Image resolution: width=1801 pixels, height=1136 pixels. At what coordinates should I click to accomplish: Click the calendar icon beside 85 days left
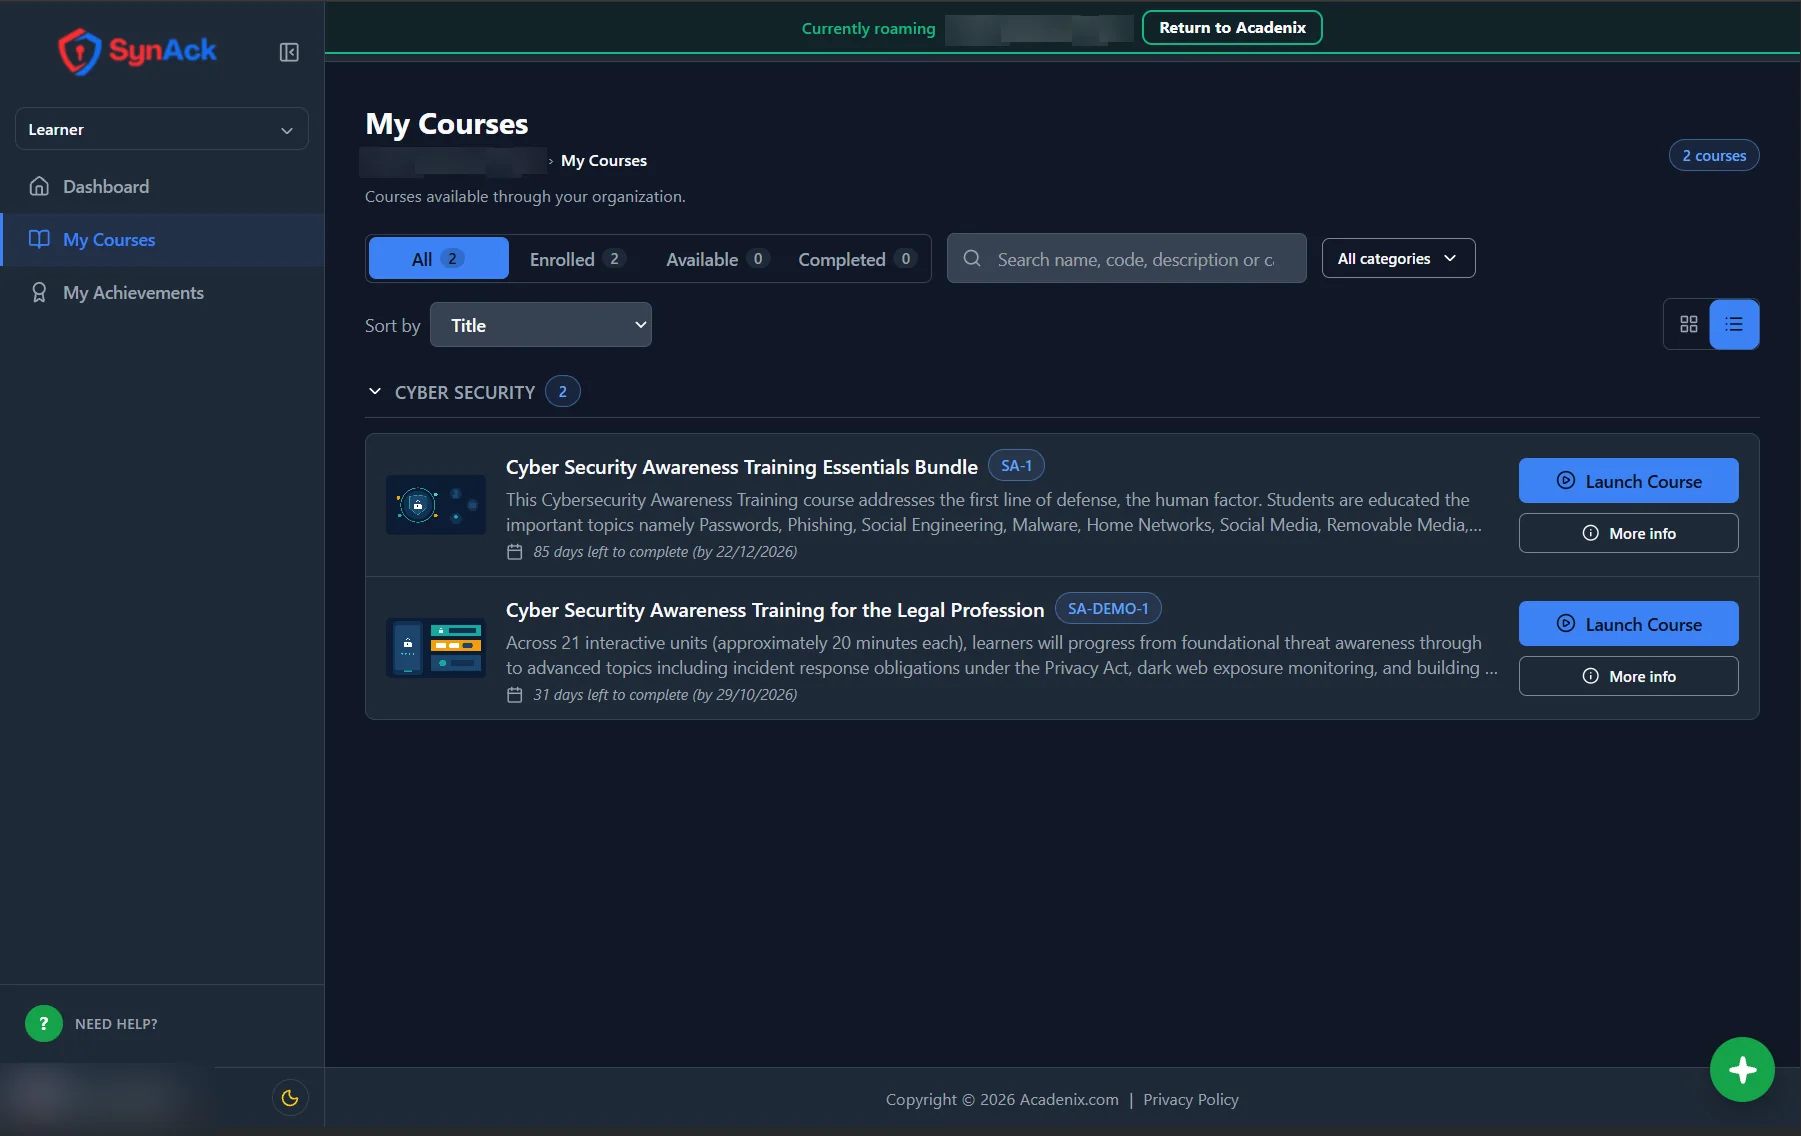(515, 552)
